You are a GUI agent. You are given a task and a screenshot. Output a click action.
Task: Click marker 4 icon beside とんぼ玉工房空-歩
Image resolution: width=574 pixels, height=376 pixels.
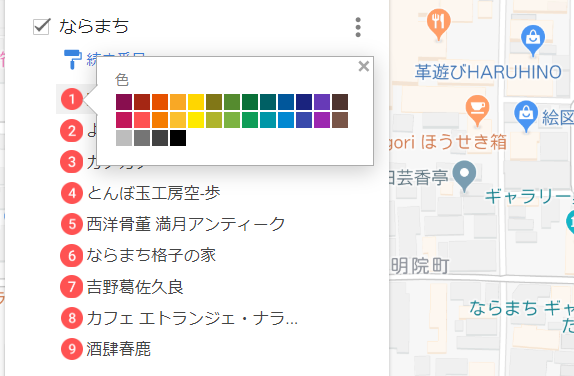pyautogui.click(x=72, y=193)
